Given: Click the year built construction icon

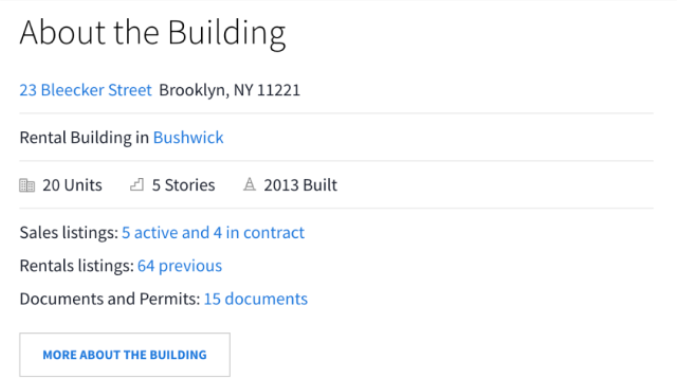Looking at the screenshot, I should (x=249, y=184).
